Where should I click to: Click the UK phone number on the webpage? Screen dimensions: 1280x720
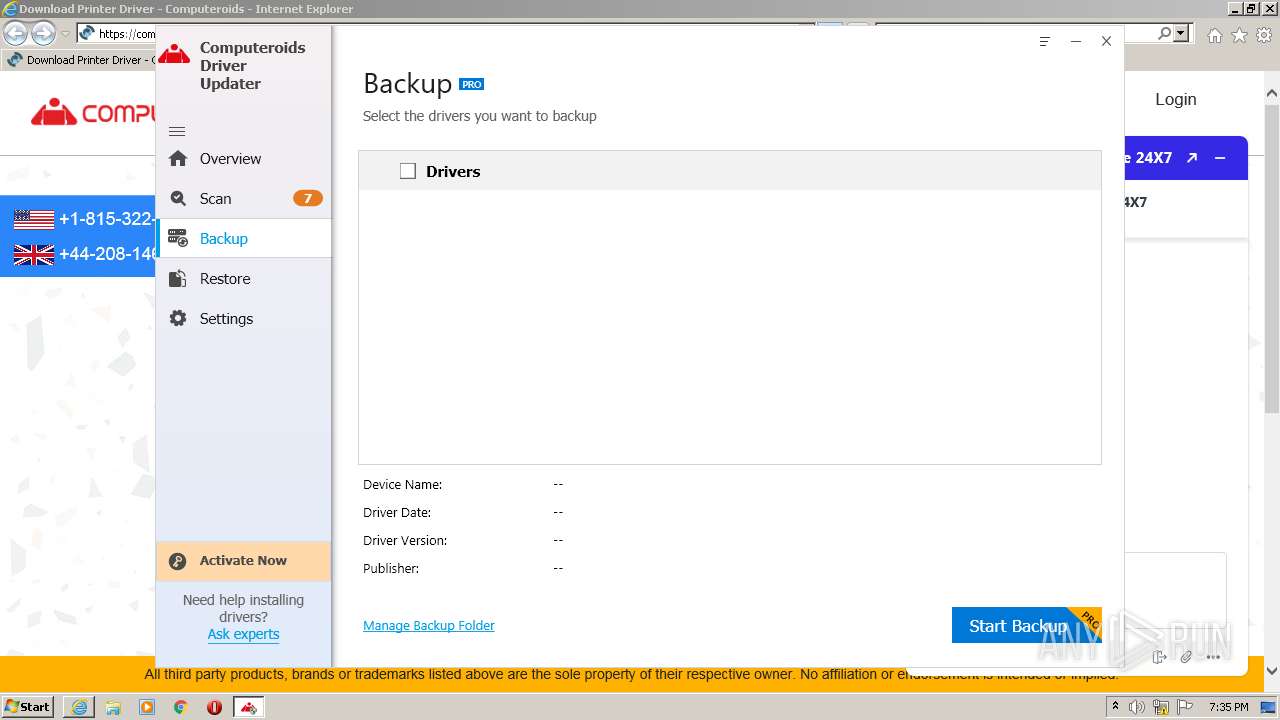pos(108,254)
